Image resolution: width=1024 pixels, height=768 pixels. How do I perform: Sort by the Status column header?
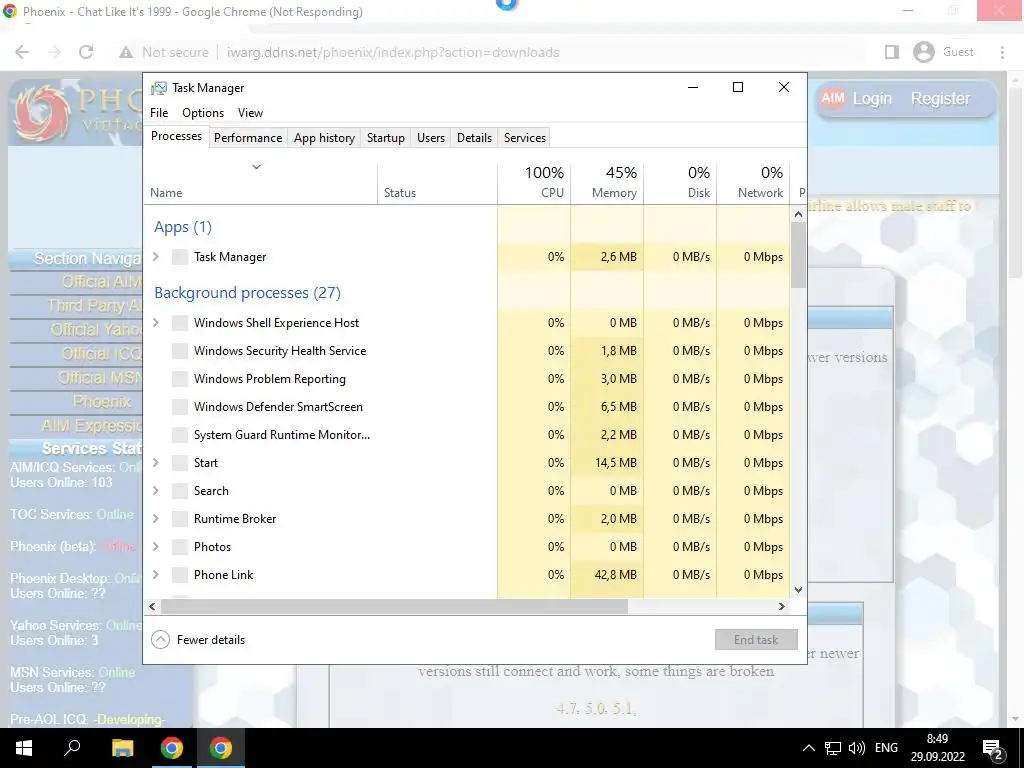[438, 183]
